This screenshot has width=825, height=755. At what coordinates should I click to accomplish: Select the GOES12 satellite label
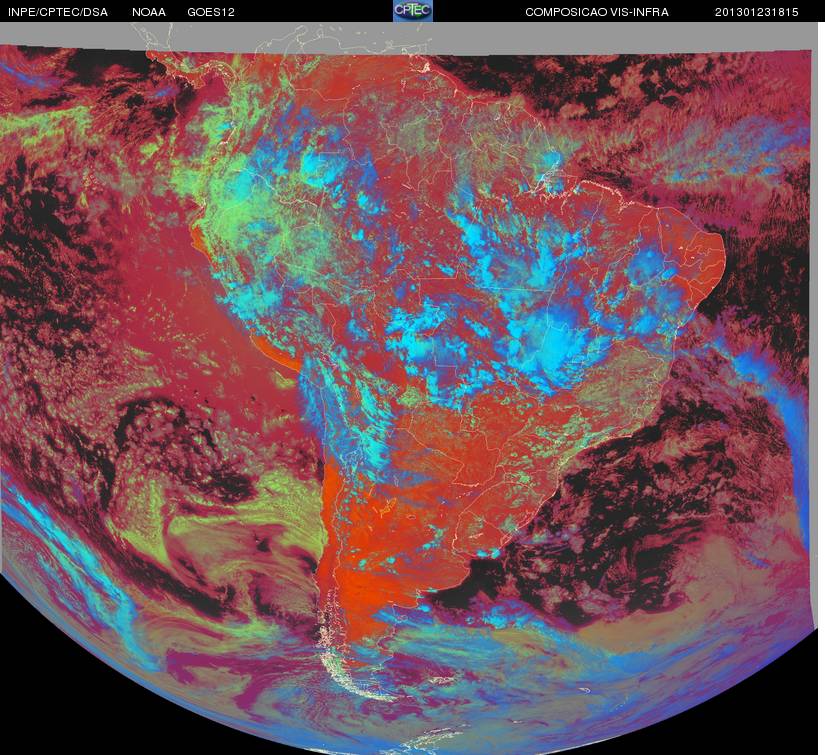pyautogui.click(x=211, y=12)
